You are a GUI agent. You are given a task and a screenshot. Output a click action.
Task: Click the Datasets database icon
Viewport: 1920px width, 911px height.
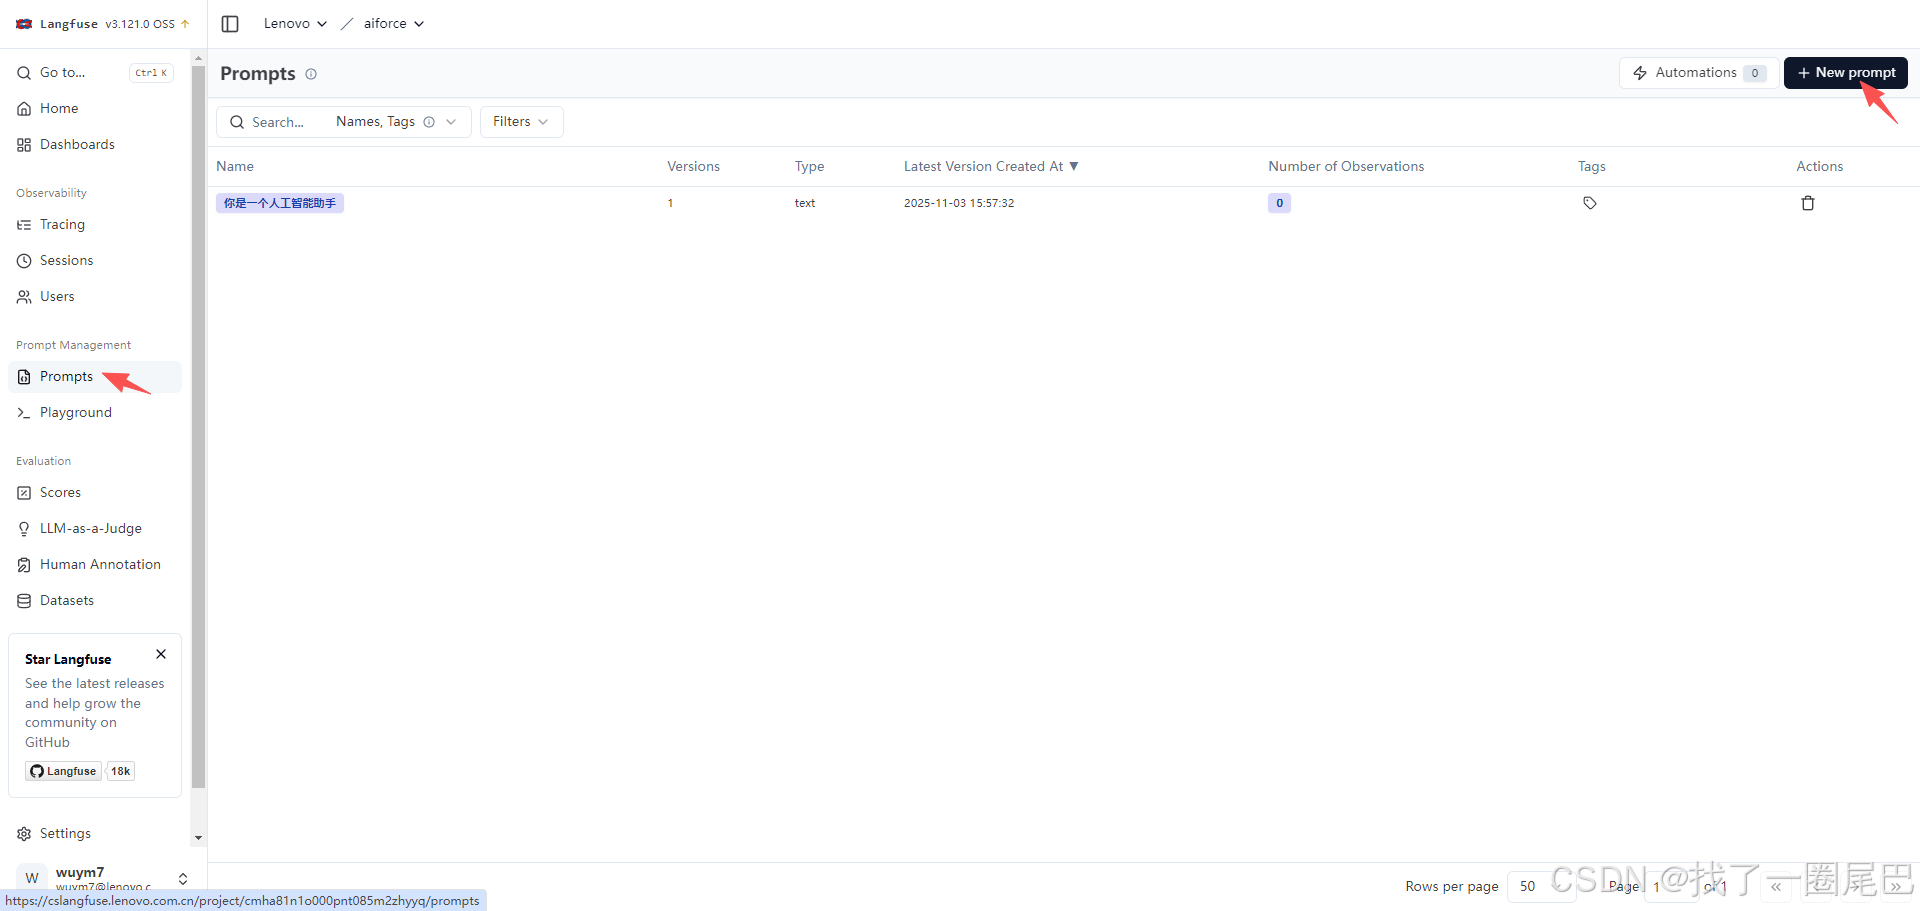tap(24, 601)
